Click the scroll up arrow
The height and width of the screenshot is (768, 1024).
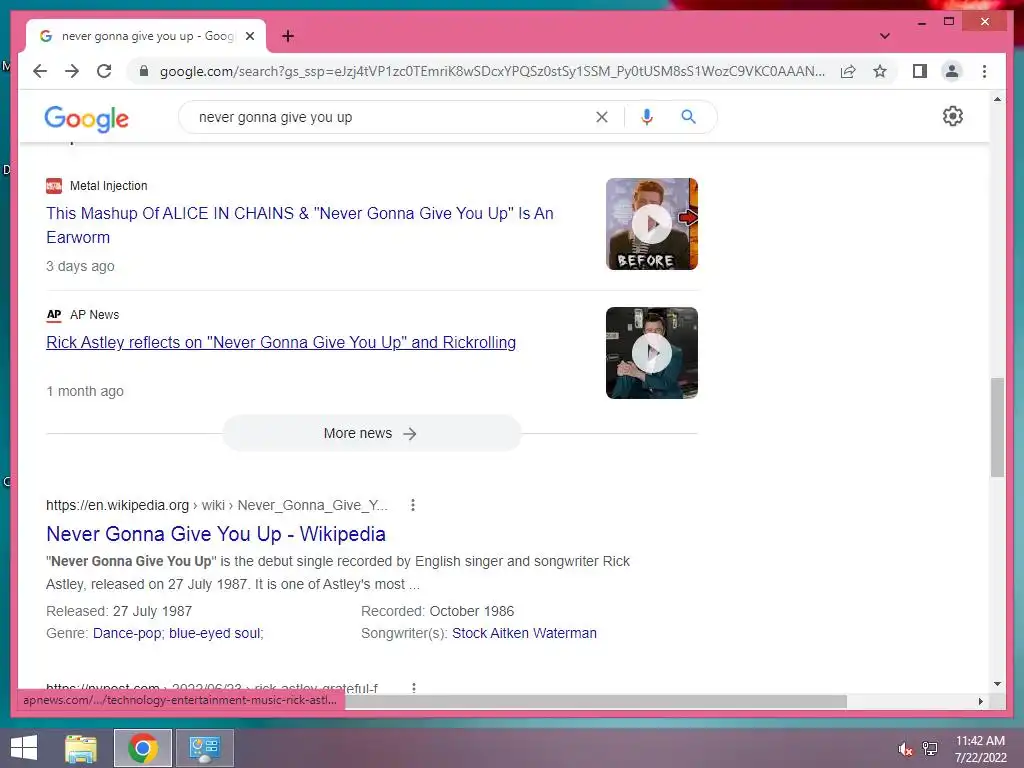click(x=997, y=99)
